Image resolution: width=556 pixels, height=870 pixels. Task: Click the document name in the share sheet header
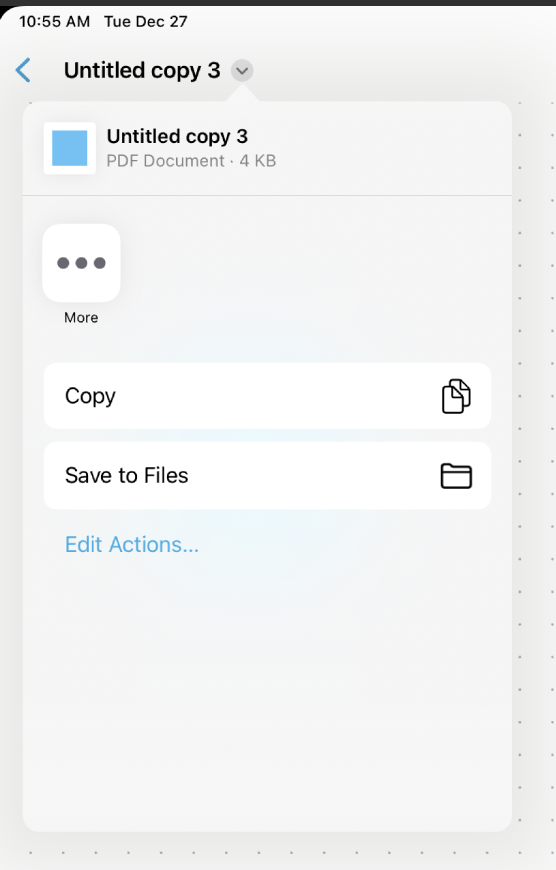click(x=177, y=136)
